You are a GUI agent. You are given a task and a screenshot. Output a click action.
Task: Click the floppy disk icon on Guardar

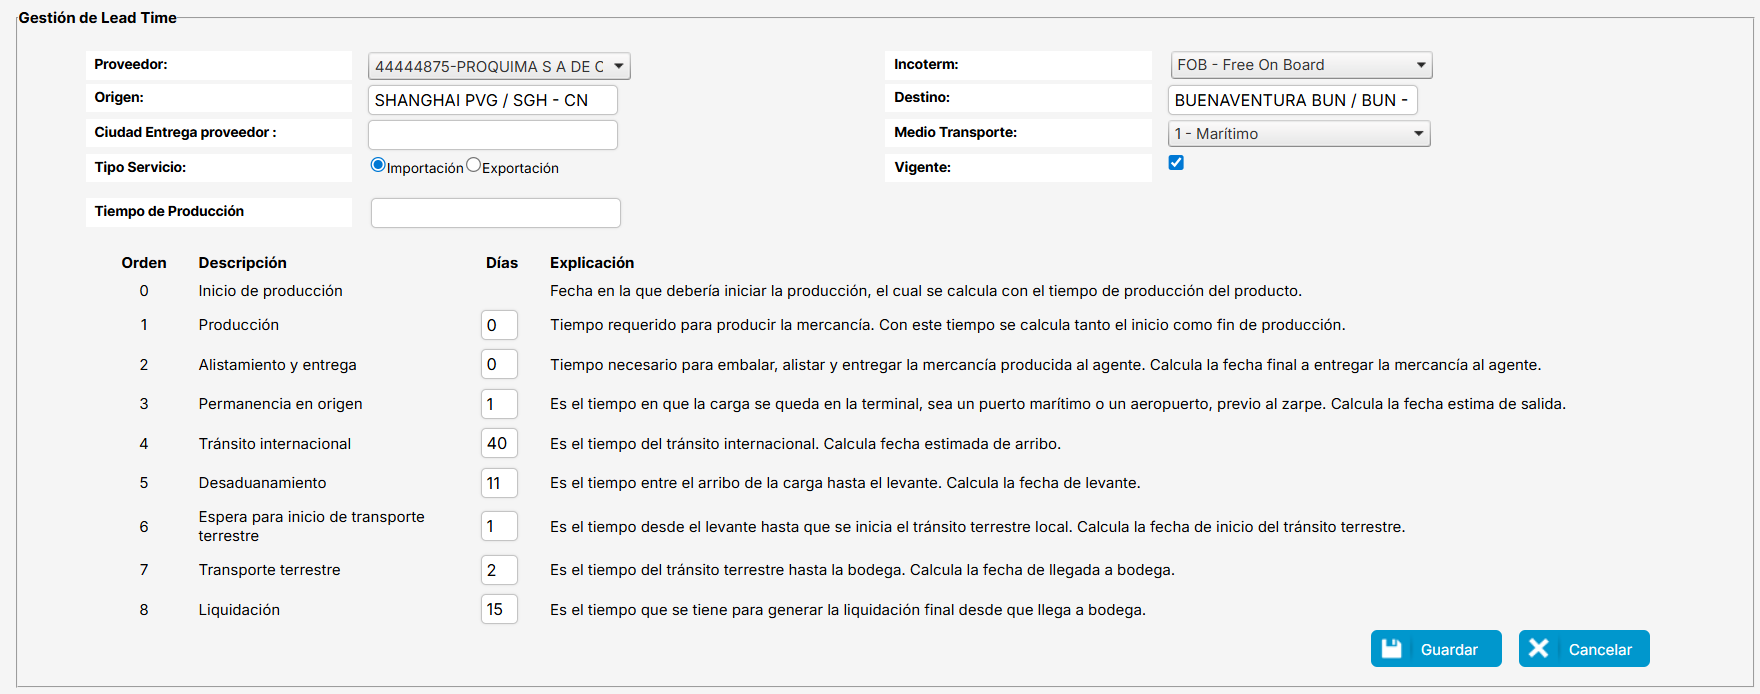[x=1392, y=649]
